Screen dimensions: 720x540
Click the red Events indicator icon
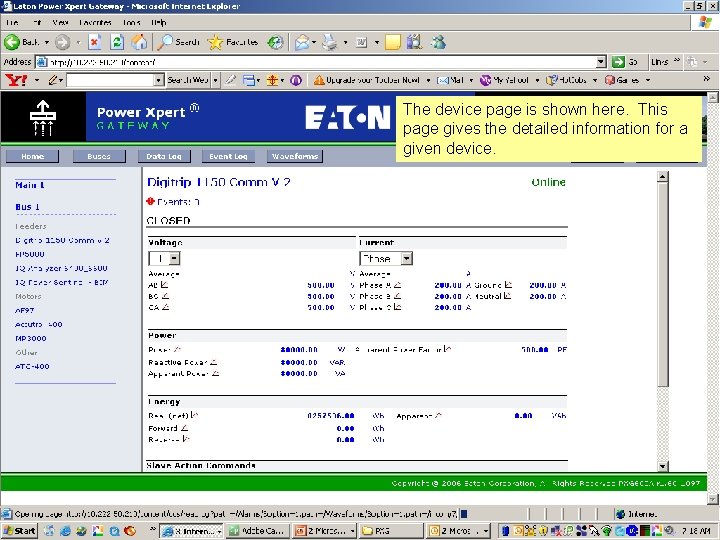tap(150, 201)
